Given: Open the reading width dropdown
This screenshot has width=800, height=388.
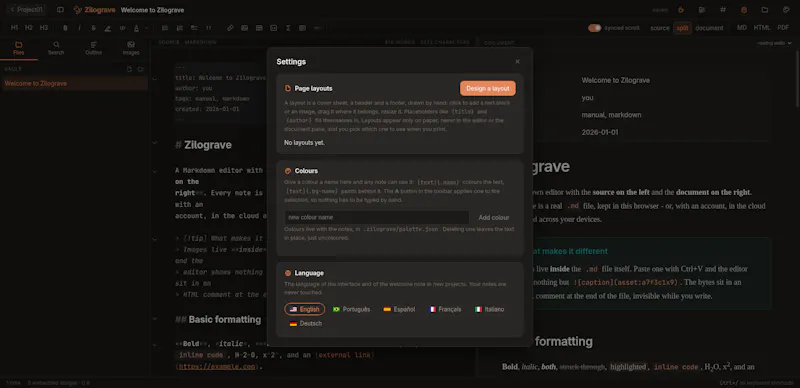Looking at the screenshot, I should (774, 43).
